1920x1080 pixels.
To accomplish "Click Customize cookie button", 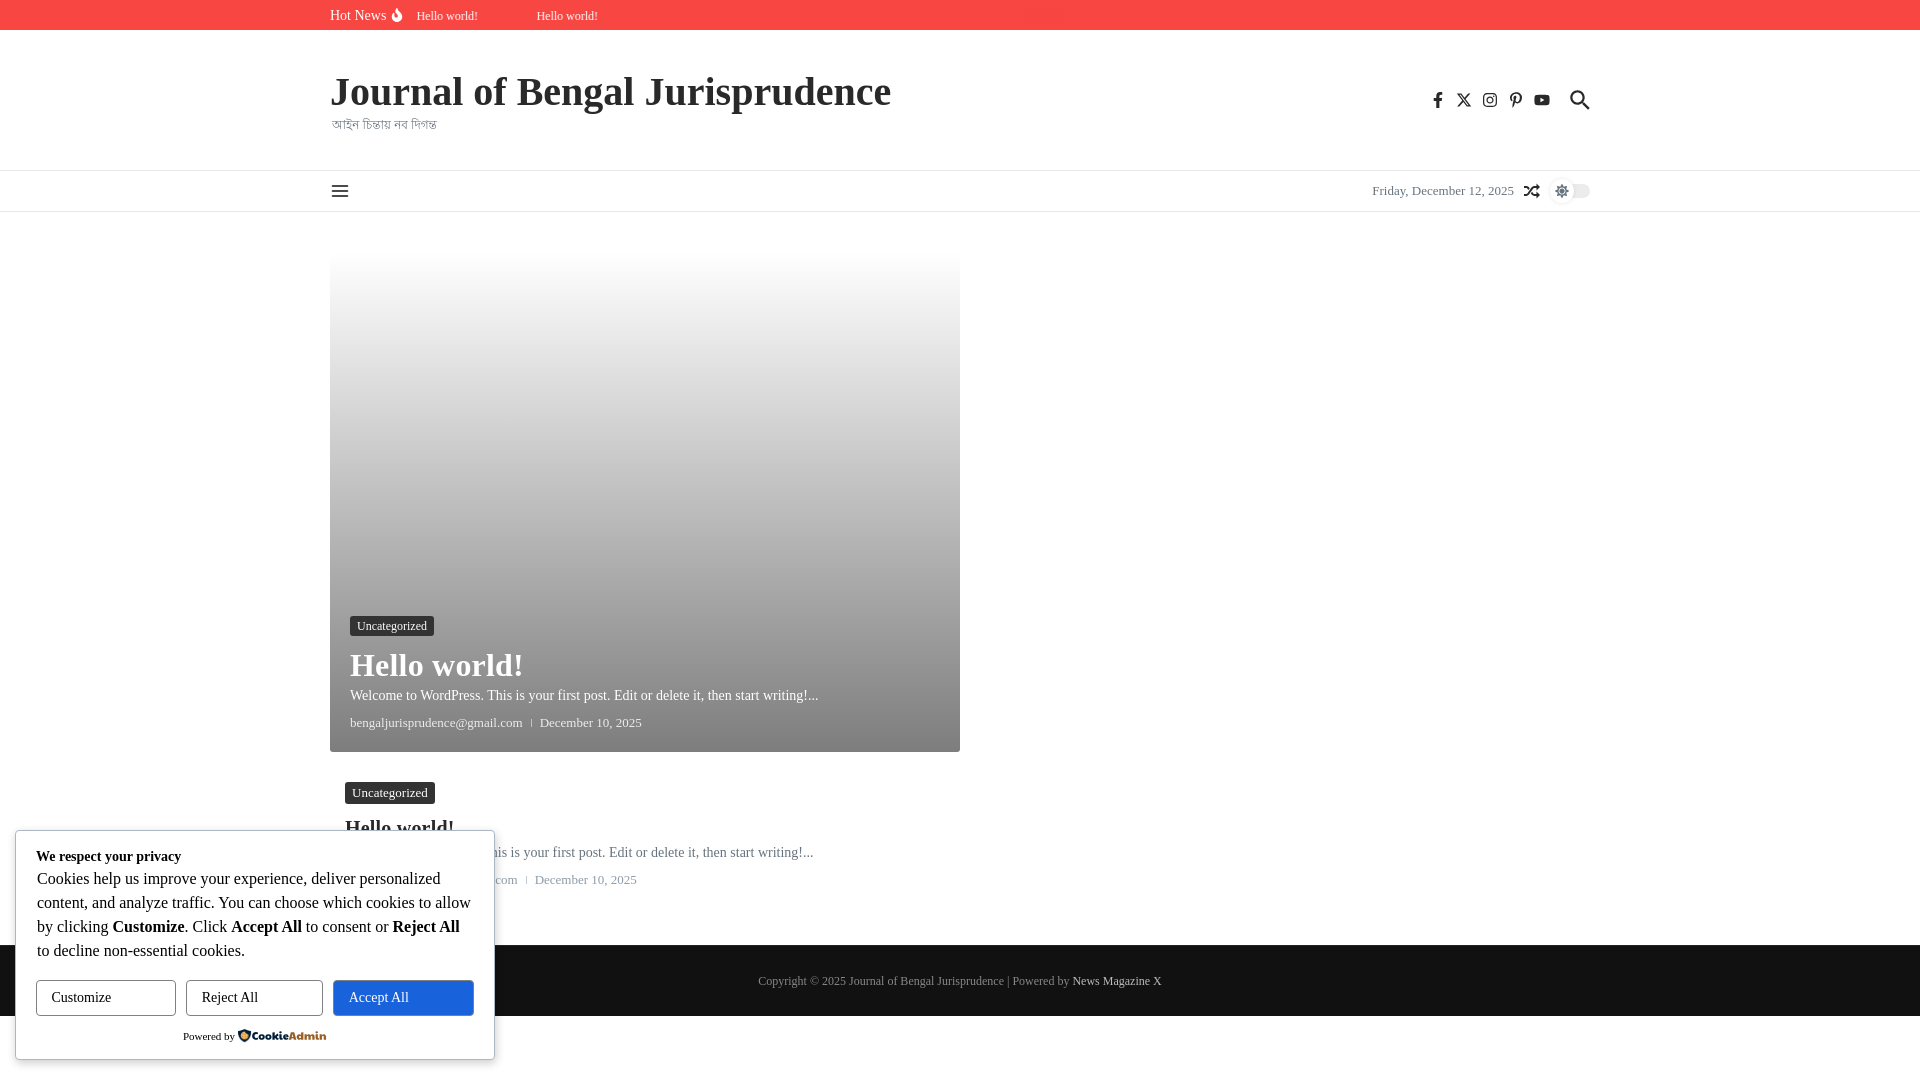I will coord(106,998).
